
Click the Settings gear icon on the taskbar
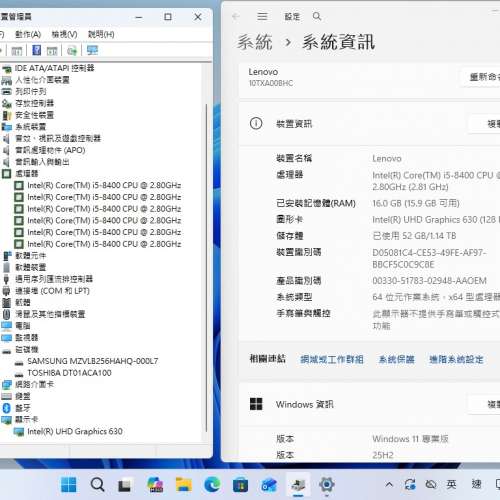327,485
